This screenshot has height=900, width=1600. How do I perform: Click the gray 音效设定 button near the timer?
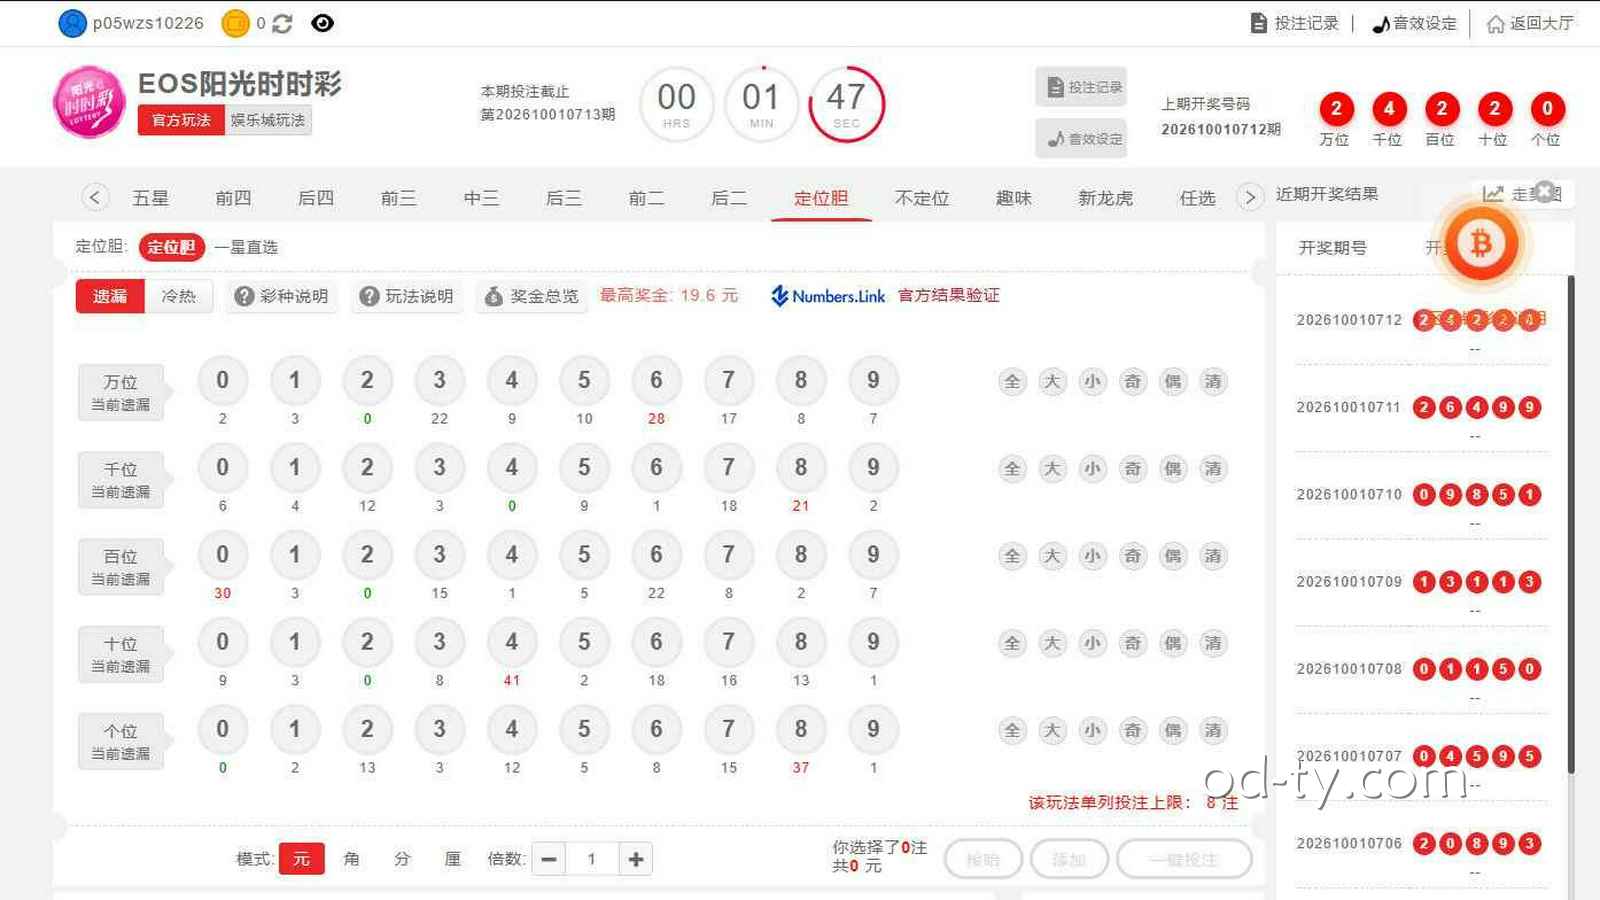[1081, 138]
